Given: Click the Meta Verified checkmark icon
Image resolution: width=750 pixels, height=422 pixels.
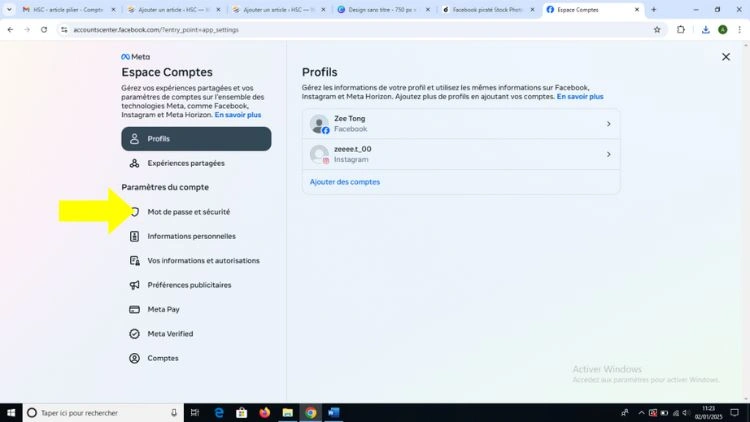Looking at the screenshot, I should click(x=134, y=334).
